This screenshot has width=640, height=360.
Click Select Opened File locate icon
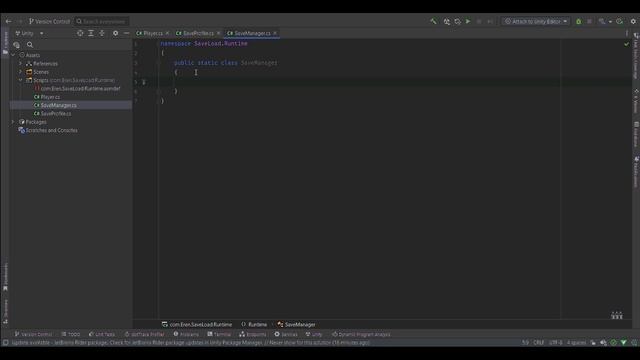click(80, 33)
